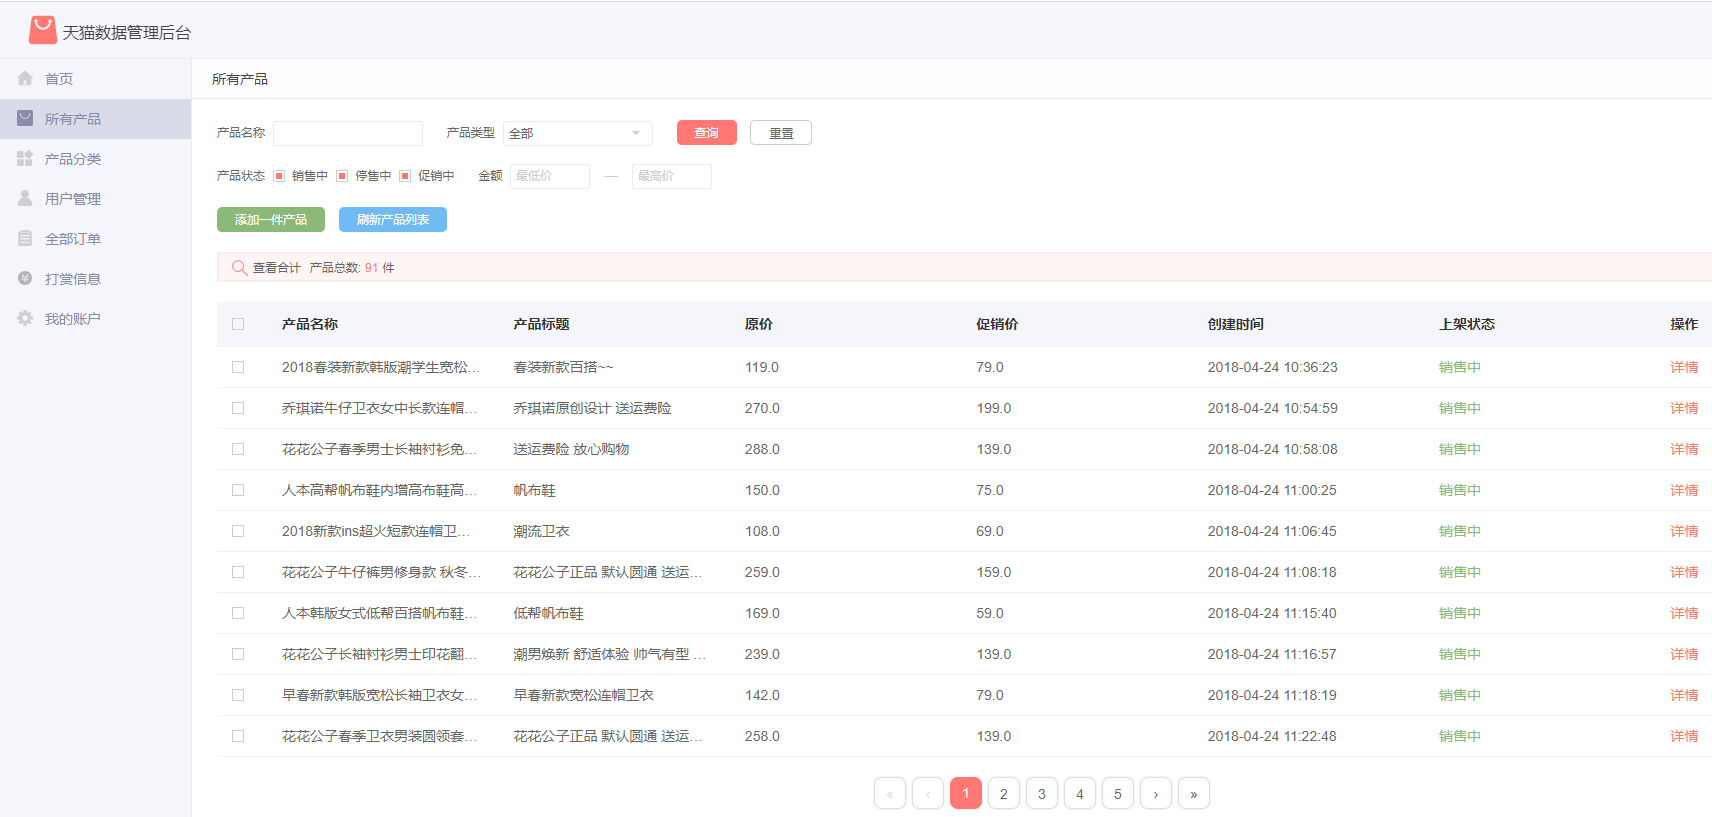Jump to the last page arrow »

1194,793
